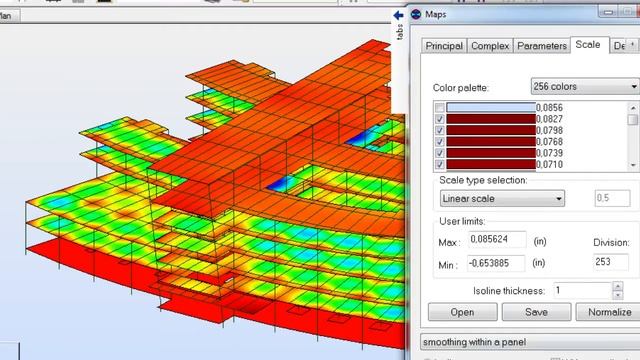The width and height of the screenshot is (640, 360).
Task: Toggle the checkbox for value 0,0768
Action: pyautogui.click(x=440, y=142)
